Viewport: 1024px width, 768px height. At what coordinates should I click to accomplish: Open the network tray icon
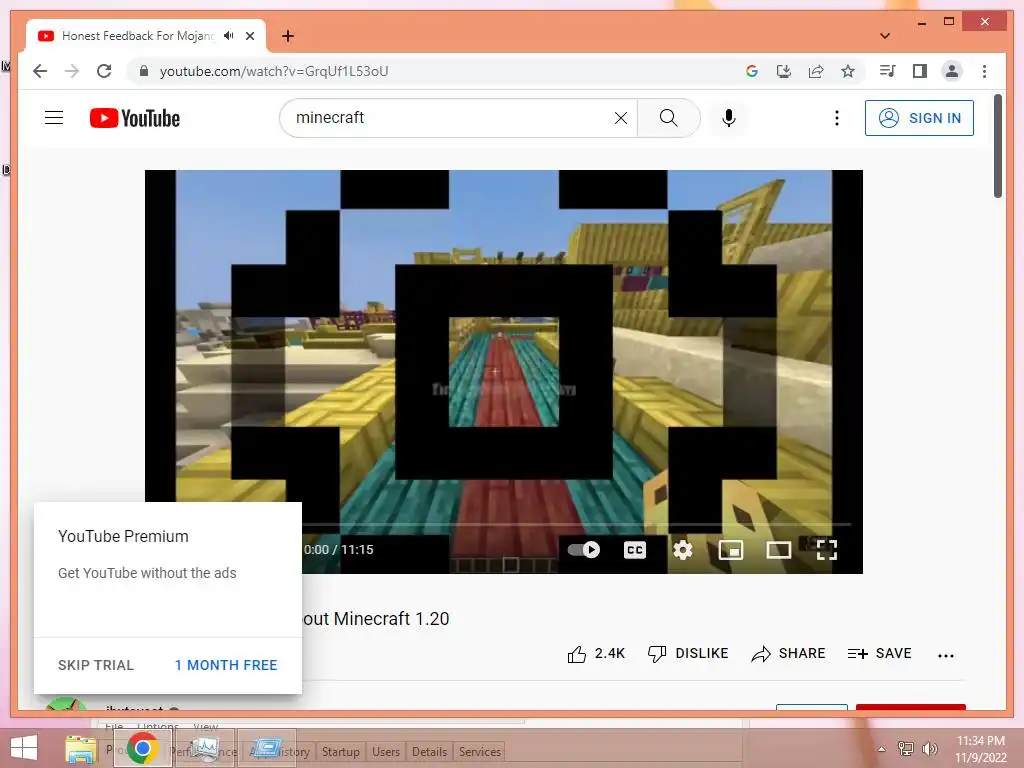click(x=906, y=749)
